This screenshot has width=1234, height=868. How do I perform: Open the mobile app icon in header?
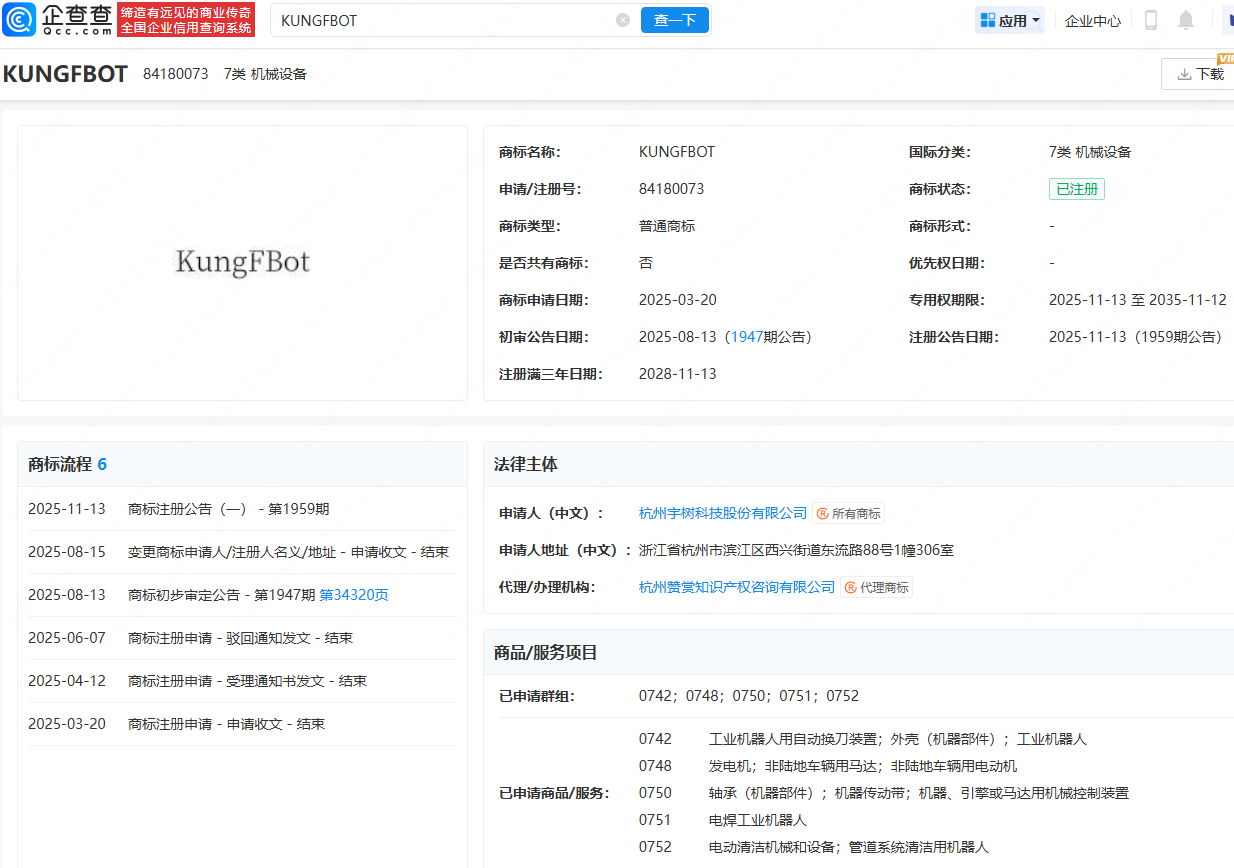(1150, 19)
